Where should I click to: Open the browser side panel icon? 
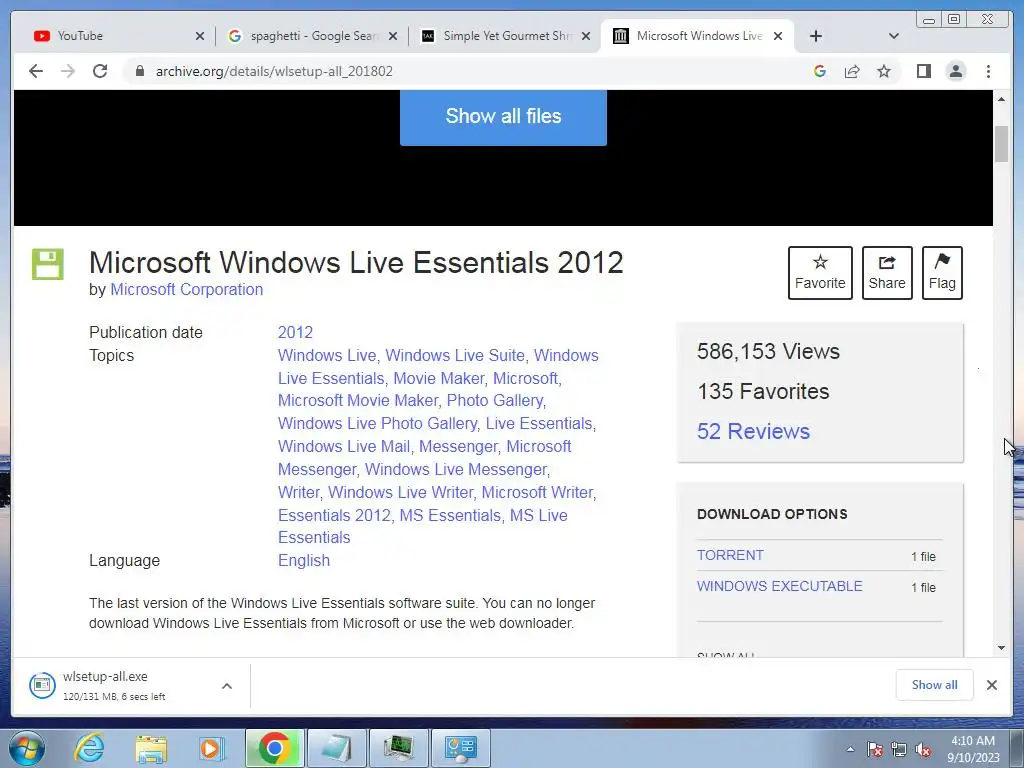tap(923, 71)
